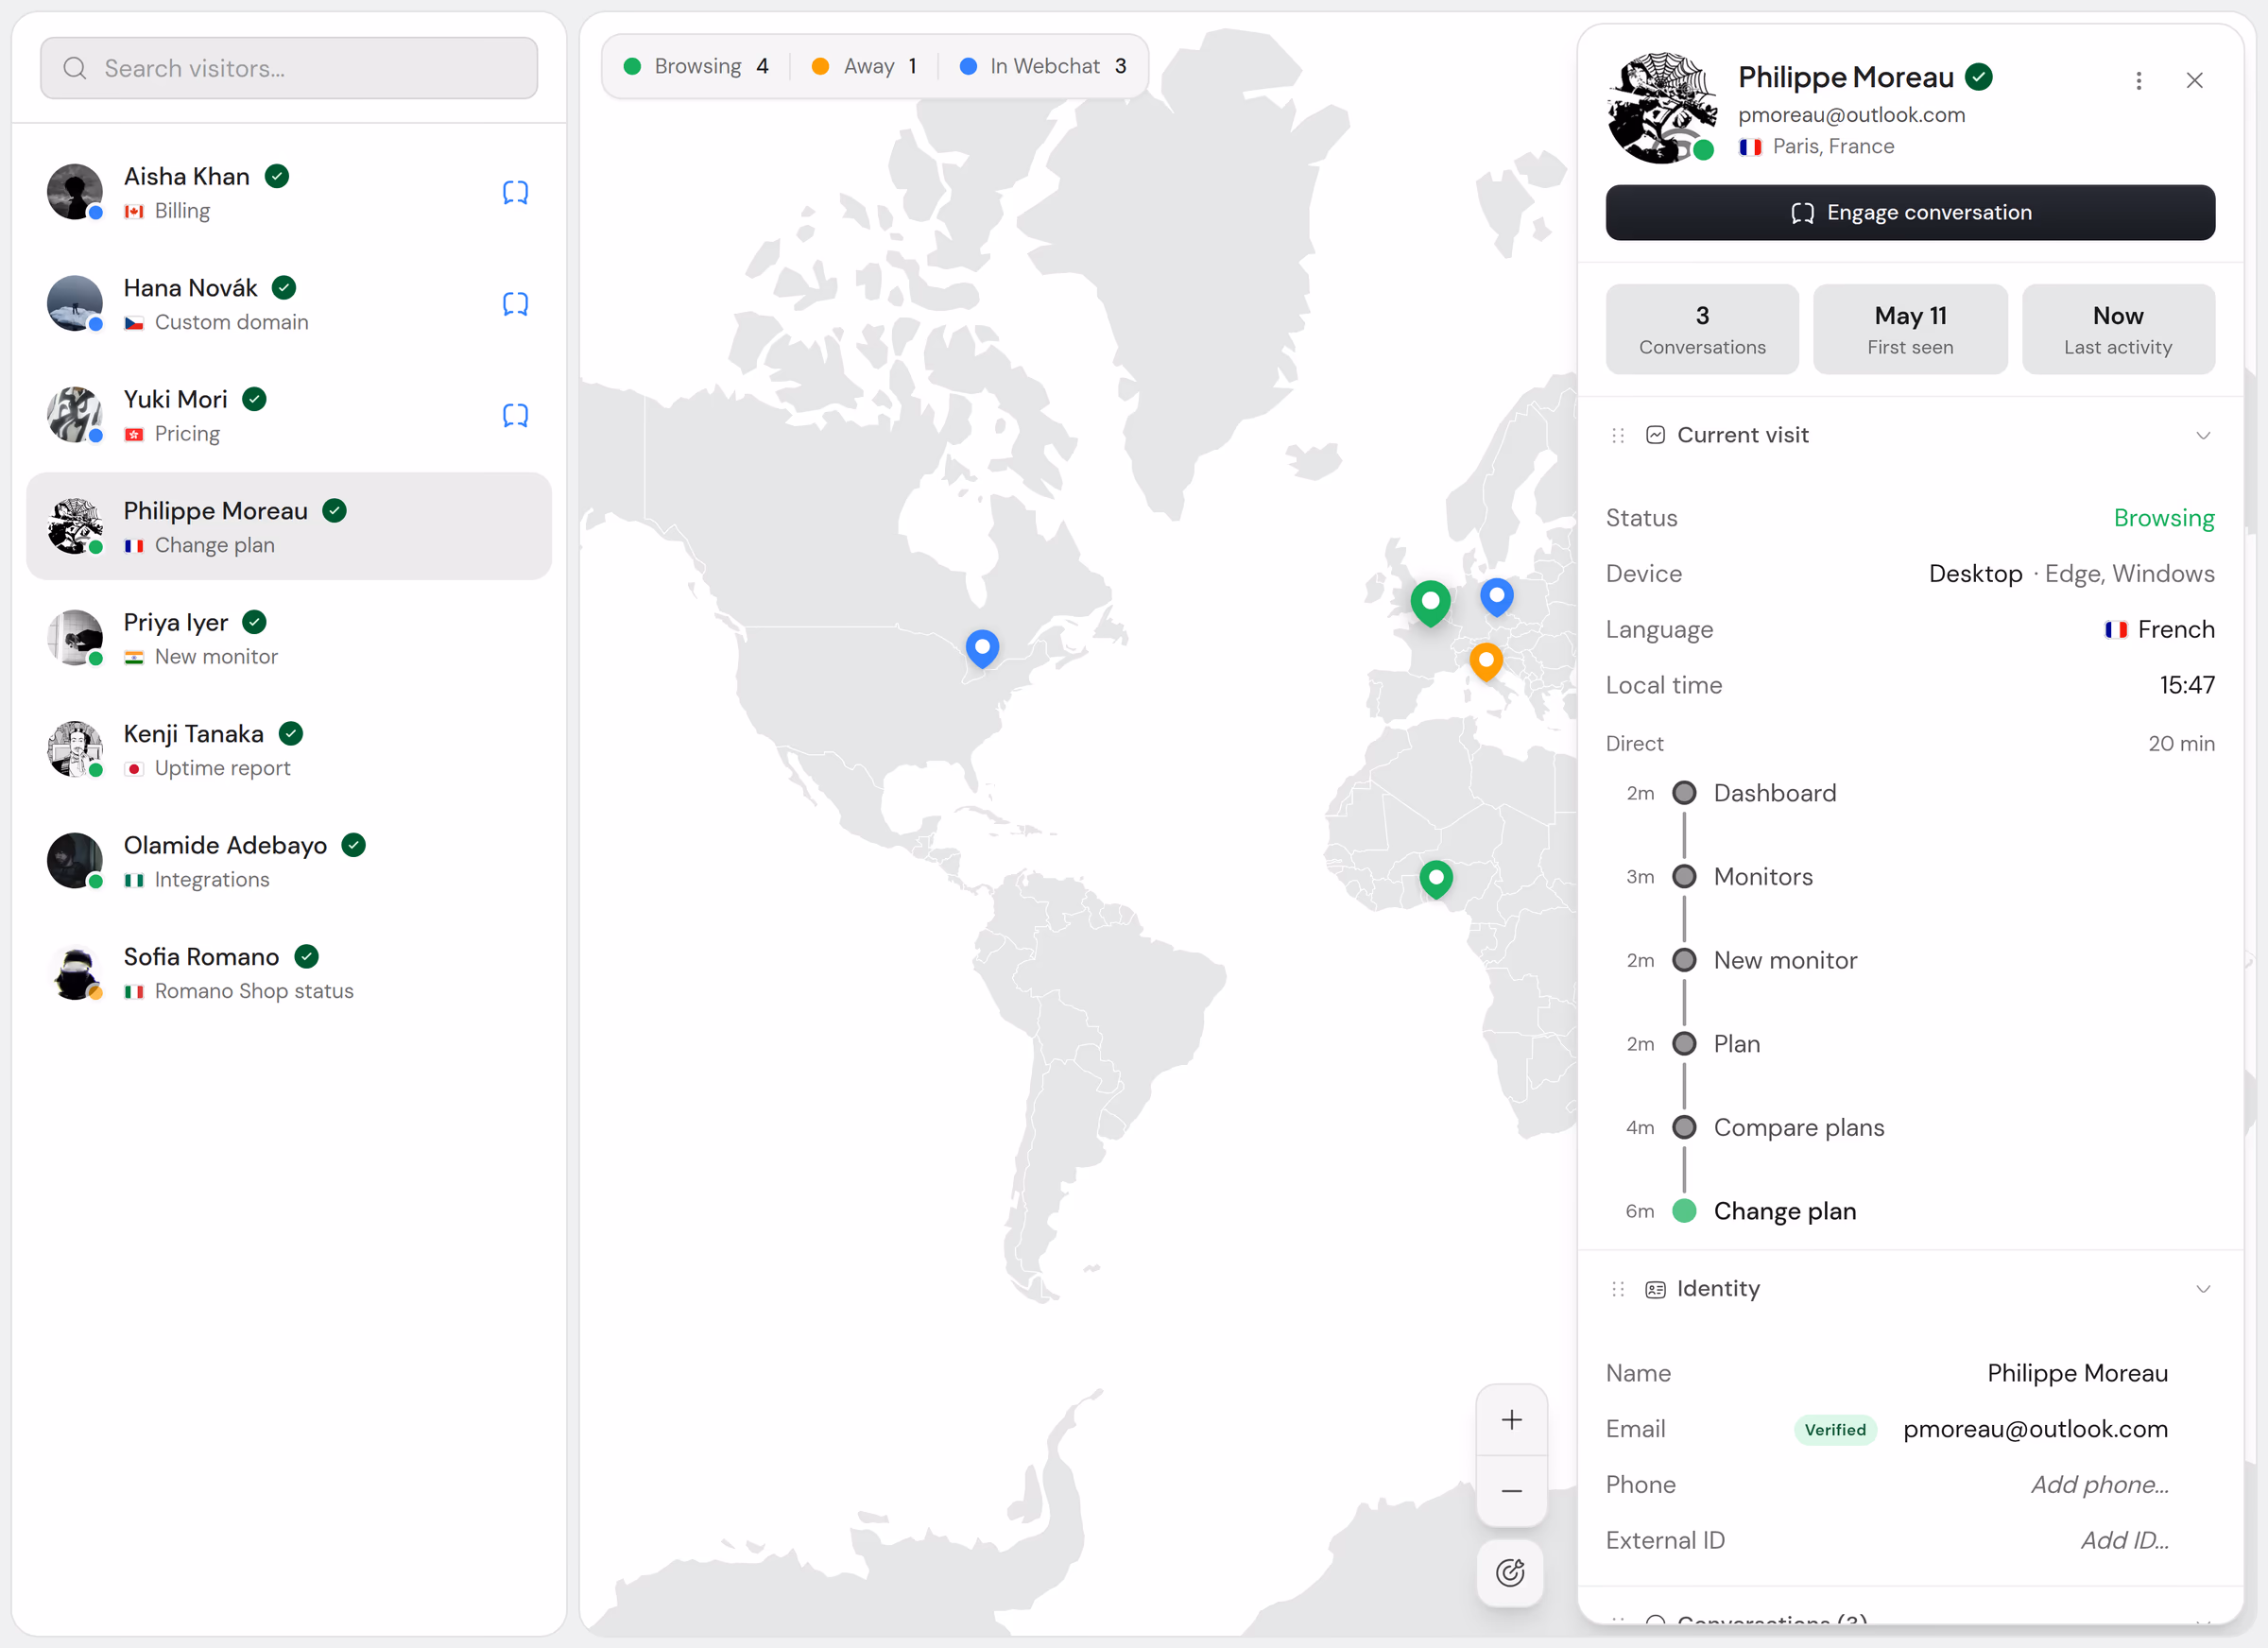Image resolution: width=2268 pixels, height=1648 pixels.
Task: Zoom in on the map
Action: (x=1512, y=1420)
